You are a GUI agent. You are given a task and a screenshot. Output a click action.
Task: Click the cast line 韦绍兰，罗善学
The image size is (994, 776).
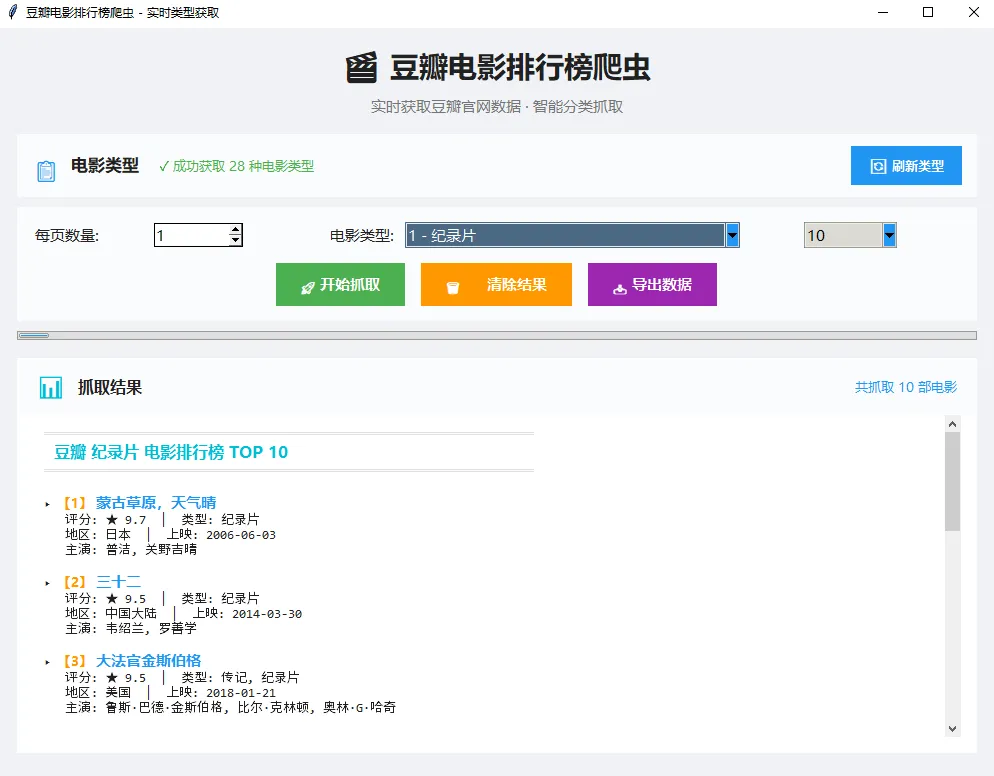(151, 628)
